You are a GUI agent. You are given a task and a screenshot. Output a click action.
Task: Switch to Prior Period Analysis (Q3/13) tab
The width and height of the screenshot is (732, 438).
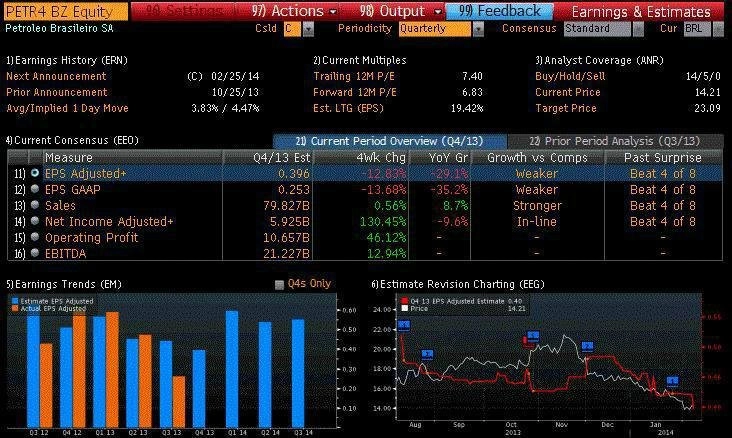(614, 141)
